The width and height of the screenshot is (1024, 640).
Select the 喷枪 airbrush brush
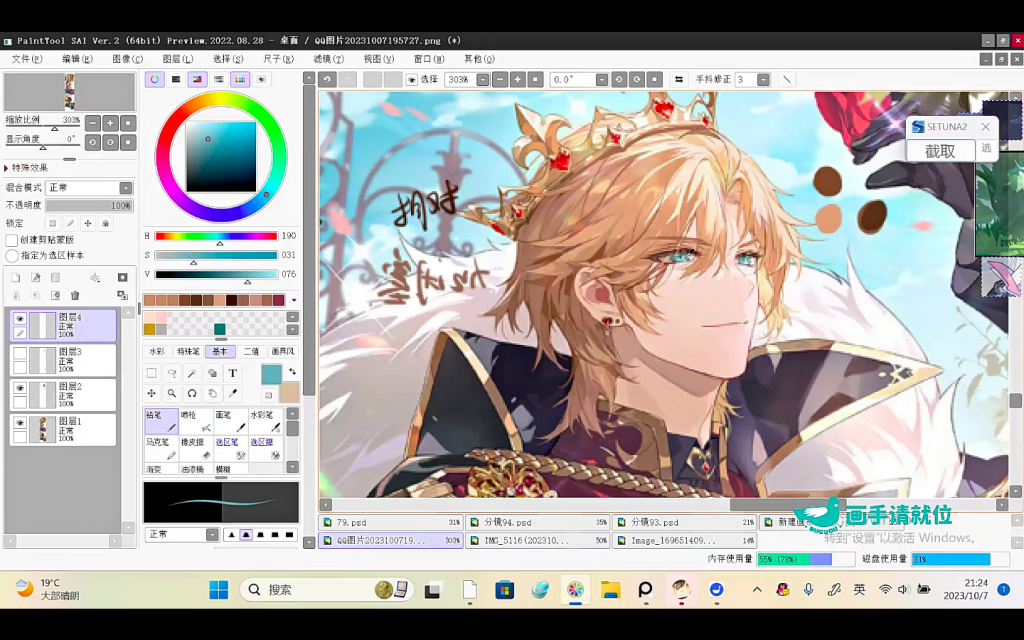[x=196, y=420]
